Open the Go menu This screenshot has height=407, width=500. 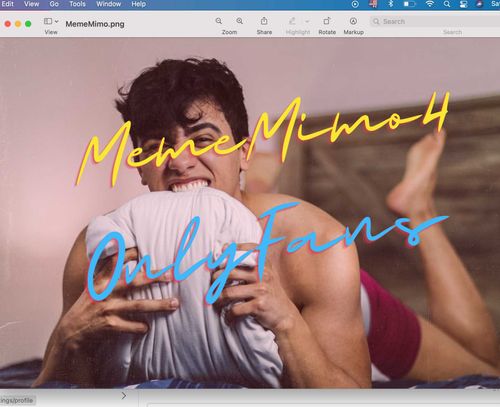[54, 4]
